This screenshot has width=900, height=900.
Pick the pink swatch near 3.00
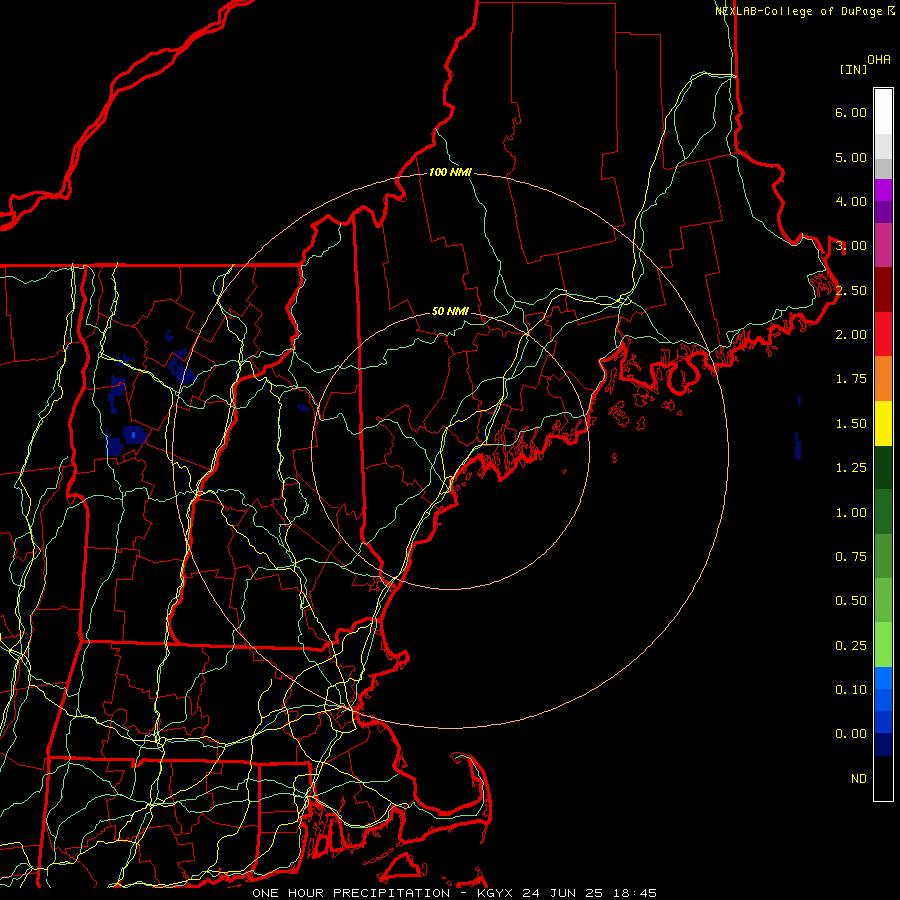pos(883,245)
